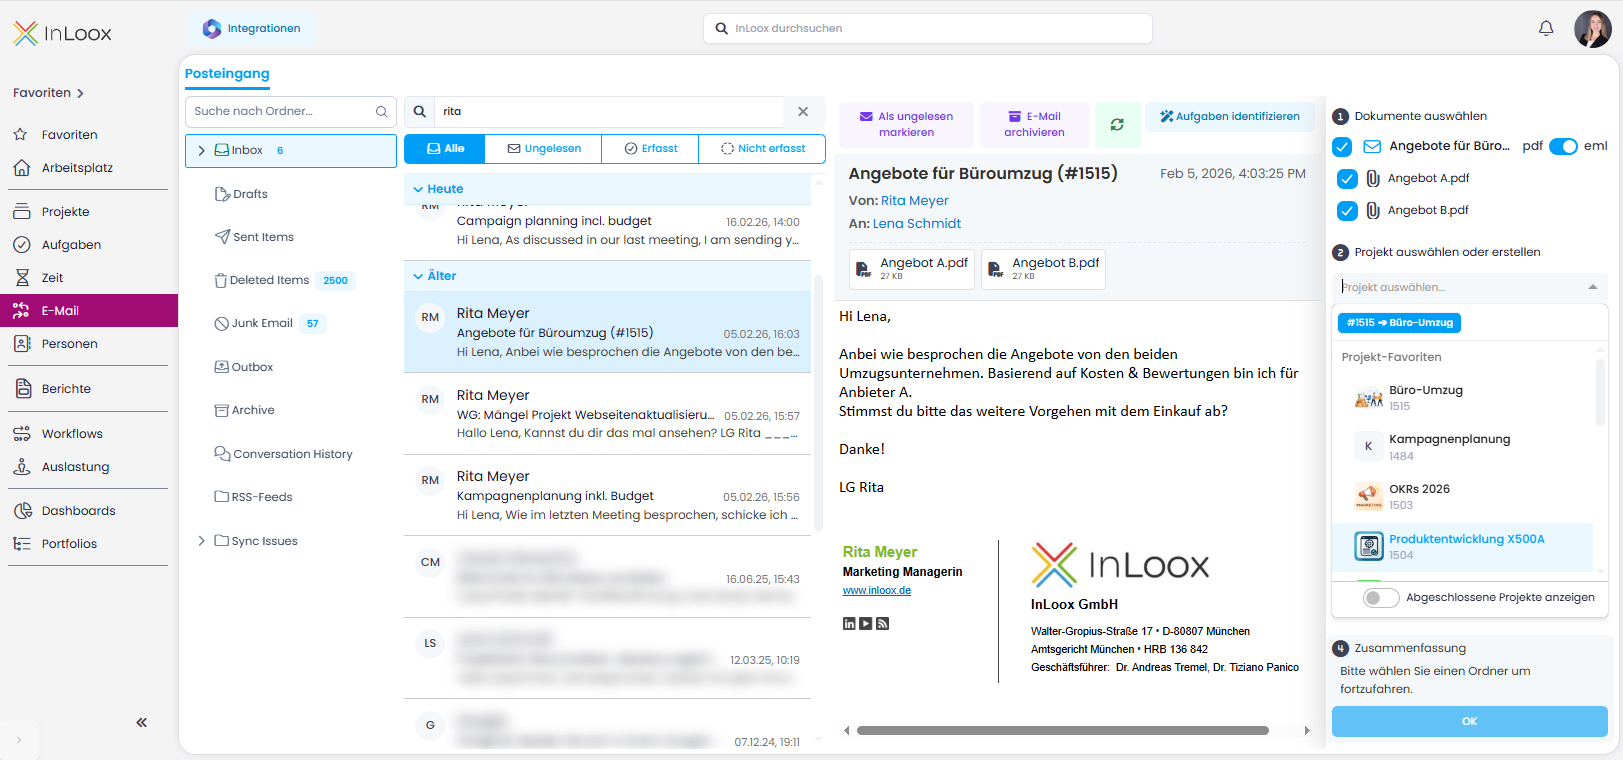The height and width of the screenshot is (760, 1623).
Task: Click the horizontal scrollbar under the email
Action: point(1062,731)
